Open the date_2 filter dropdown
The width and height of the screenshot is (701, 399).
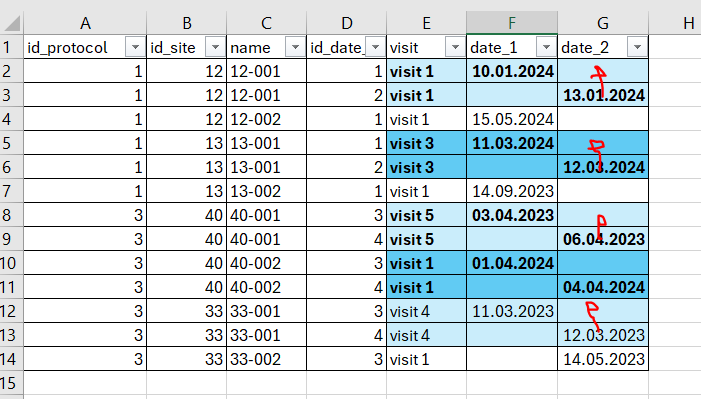638,47
